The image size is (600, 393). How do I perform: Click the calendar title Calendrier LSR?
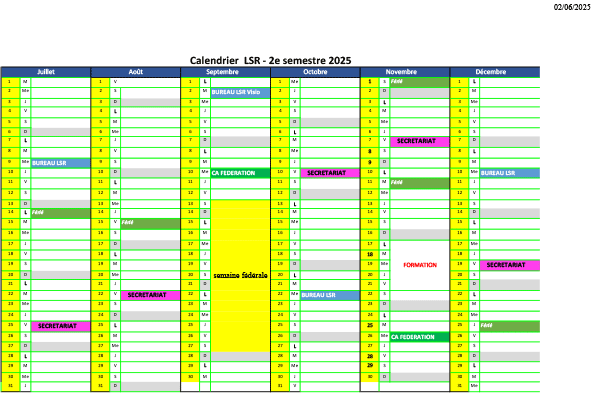click(x=271, y=60)
